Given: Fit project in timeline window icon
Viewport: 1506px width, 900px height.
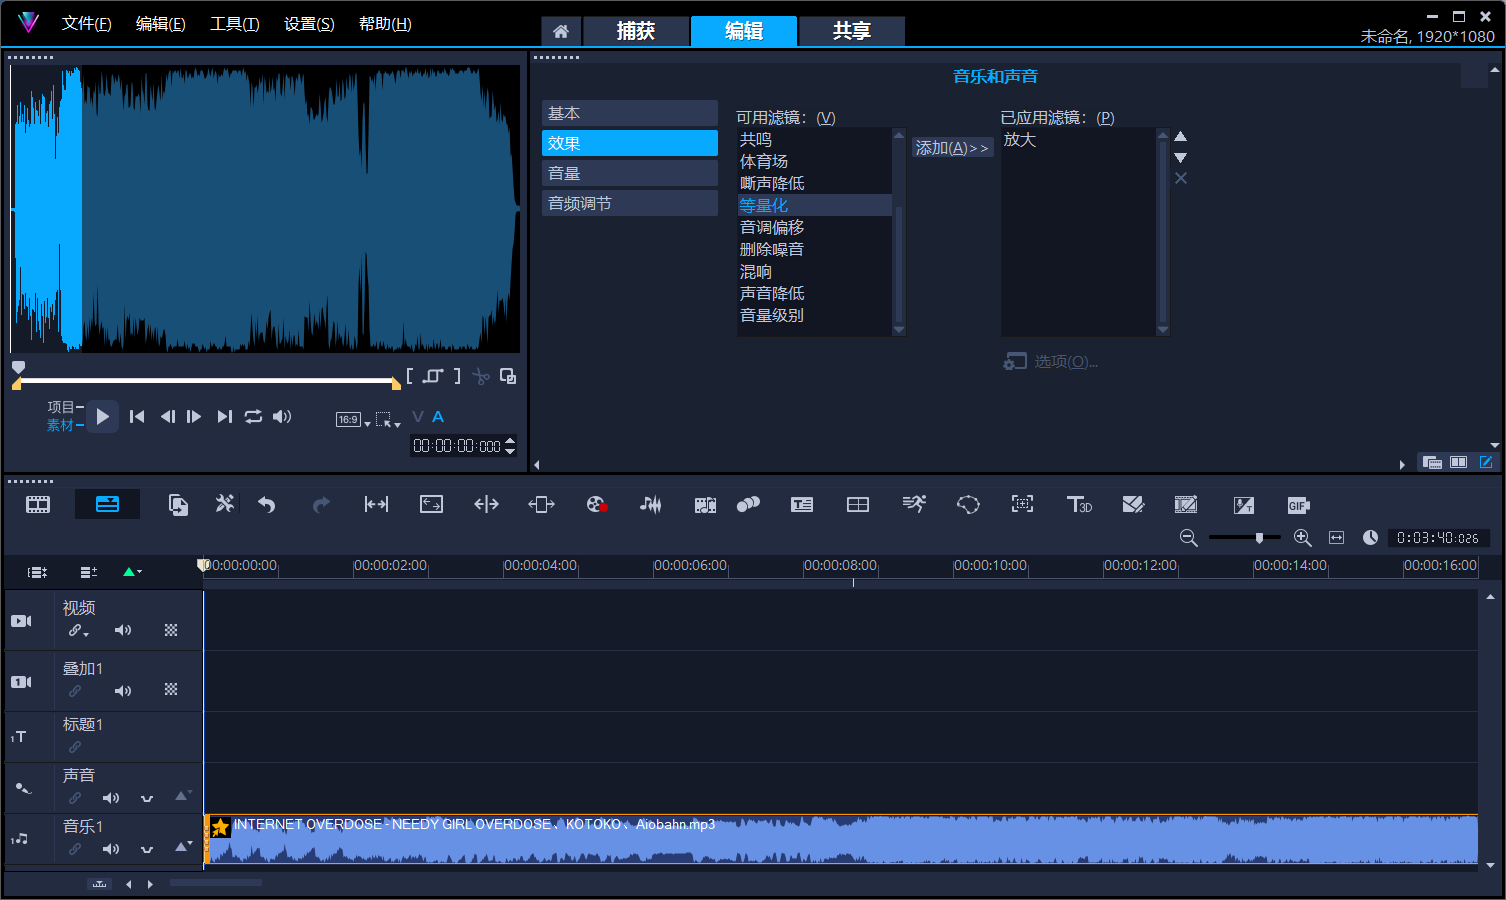Looking at the screenshot, I should [1336, 538].
